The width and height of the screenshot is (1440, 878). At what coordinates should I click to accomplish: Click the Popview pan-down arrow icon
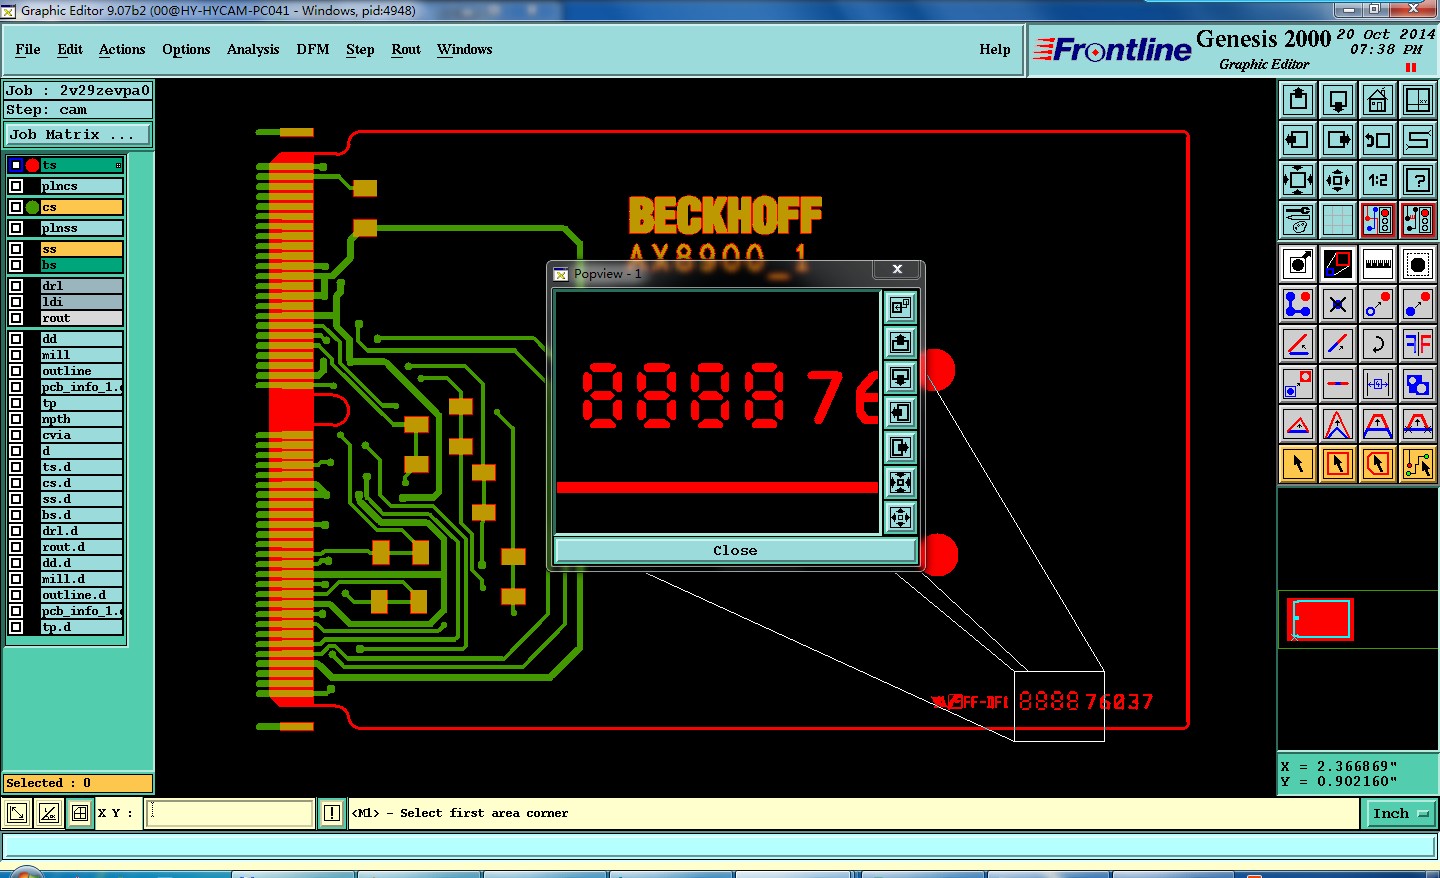(901, 378)
